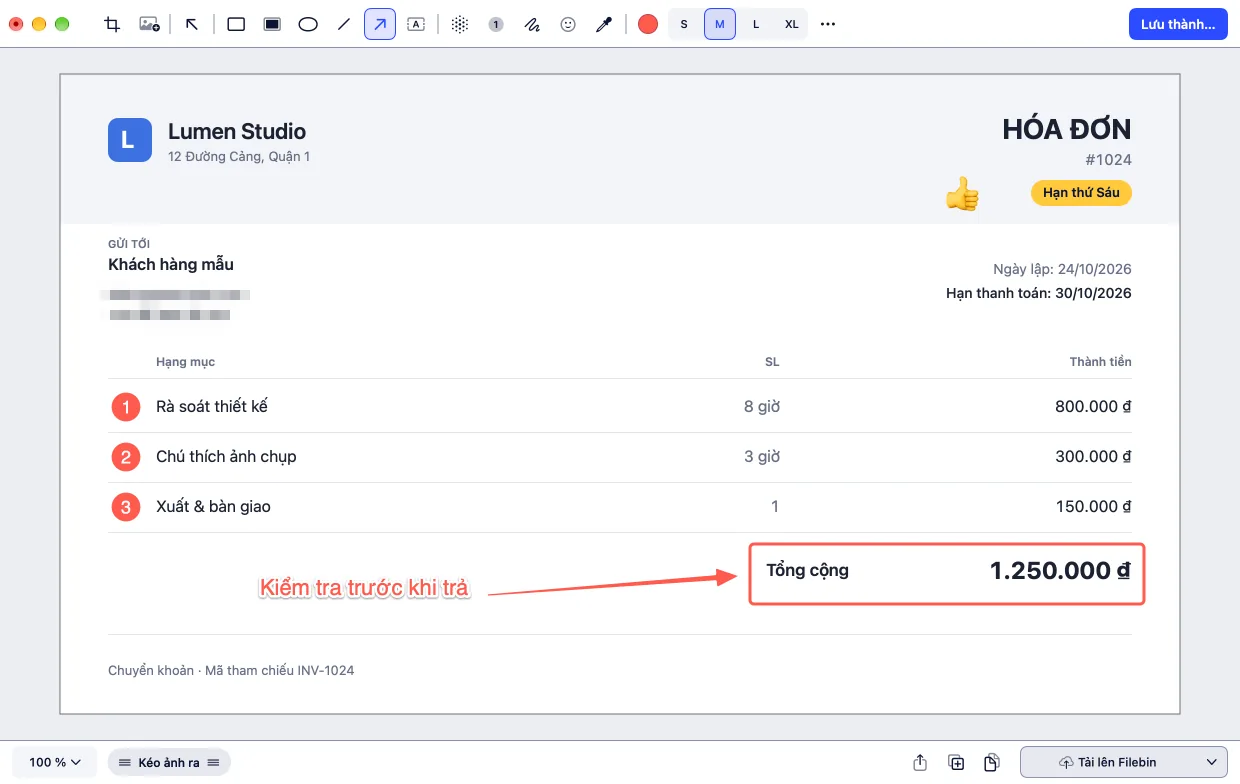Click the "Chú thích ảnh chụp" line item
This screenshot has width=1240, height=784.
click(x=226, y=457)
